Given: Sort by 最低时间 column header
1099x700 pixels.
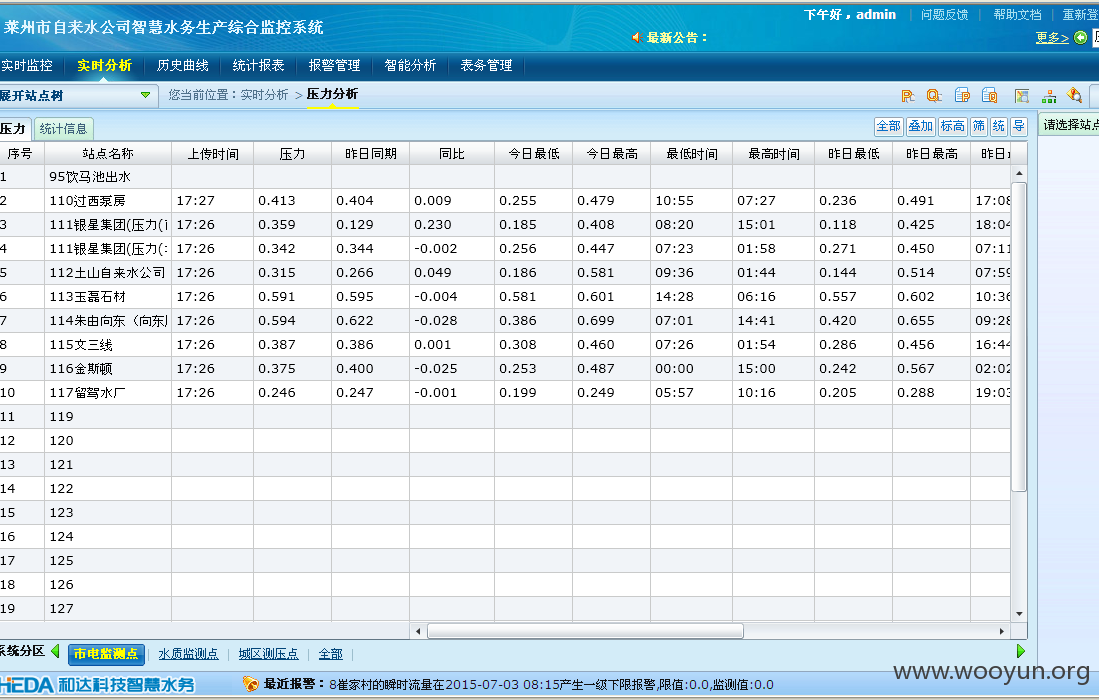Looking at the screenshot, I should click(692, 153).
